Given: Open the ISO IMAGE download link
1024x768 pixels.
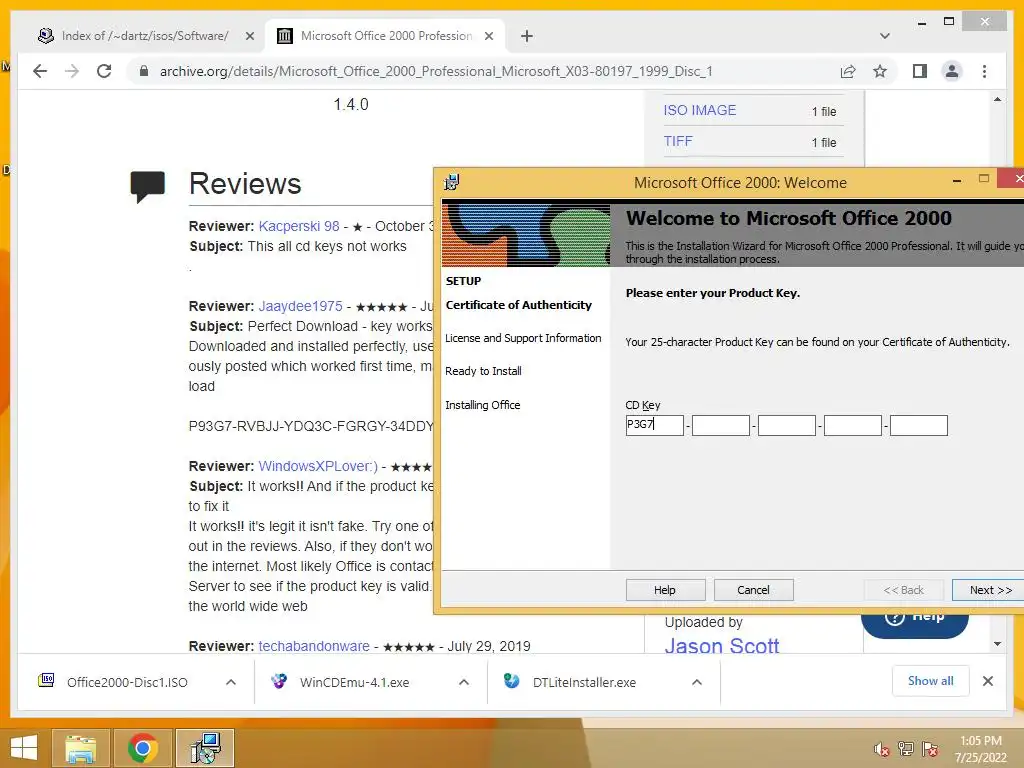Looking at the screenshot, I should (699, 110).
